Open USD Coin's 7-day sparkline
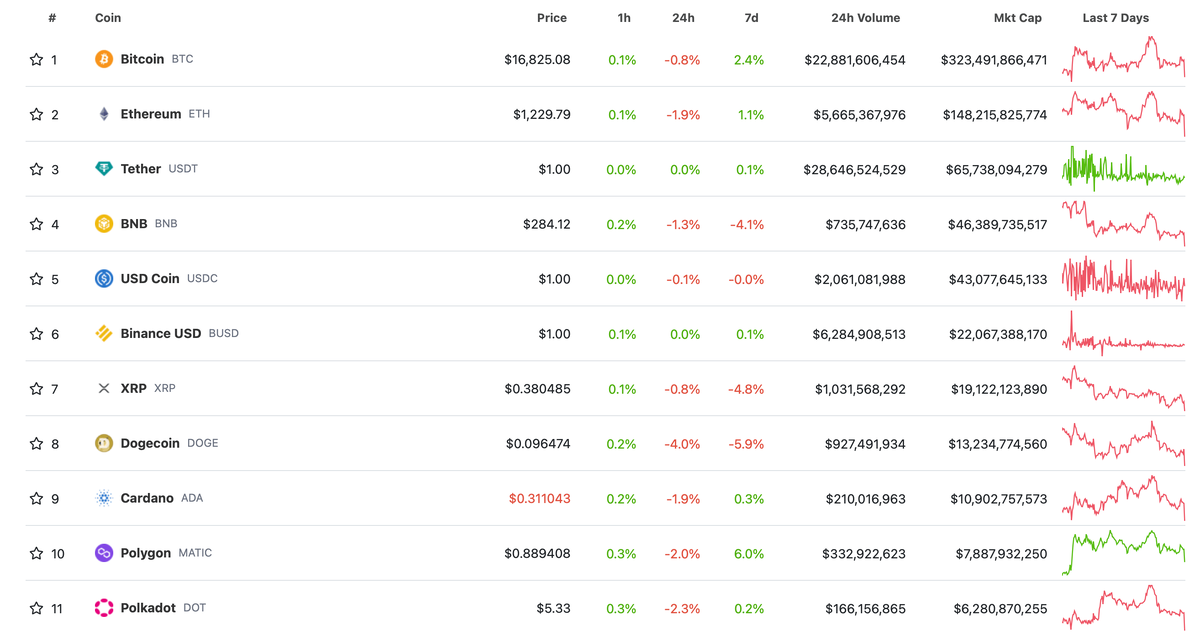 click(x=1124, y=279)
